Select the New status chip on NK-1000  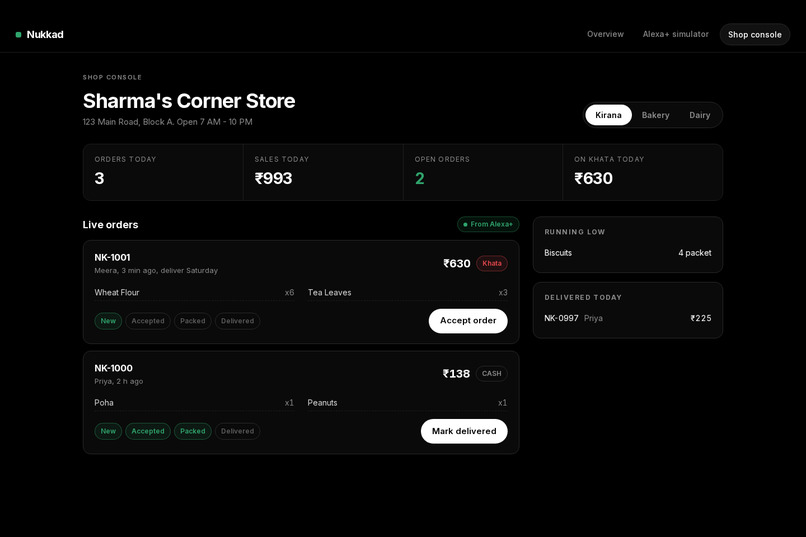point(108,431)
